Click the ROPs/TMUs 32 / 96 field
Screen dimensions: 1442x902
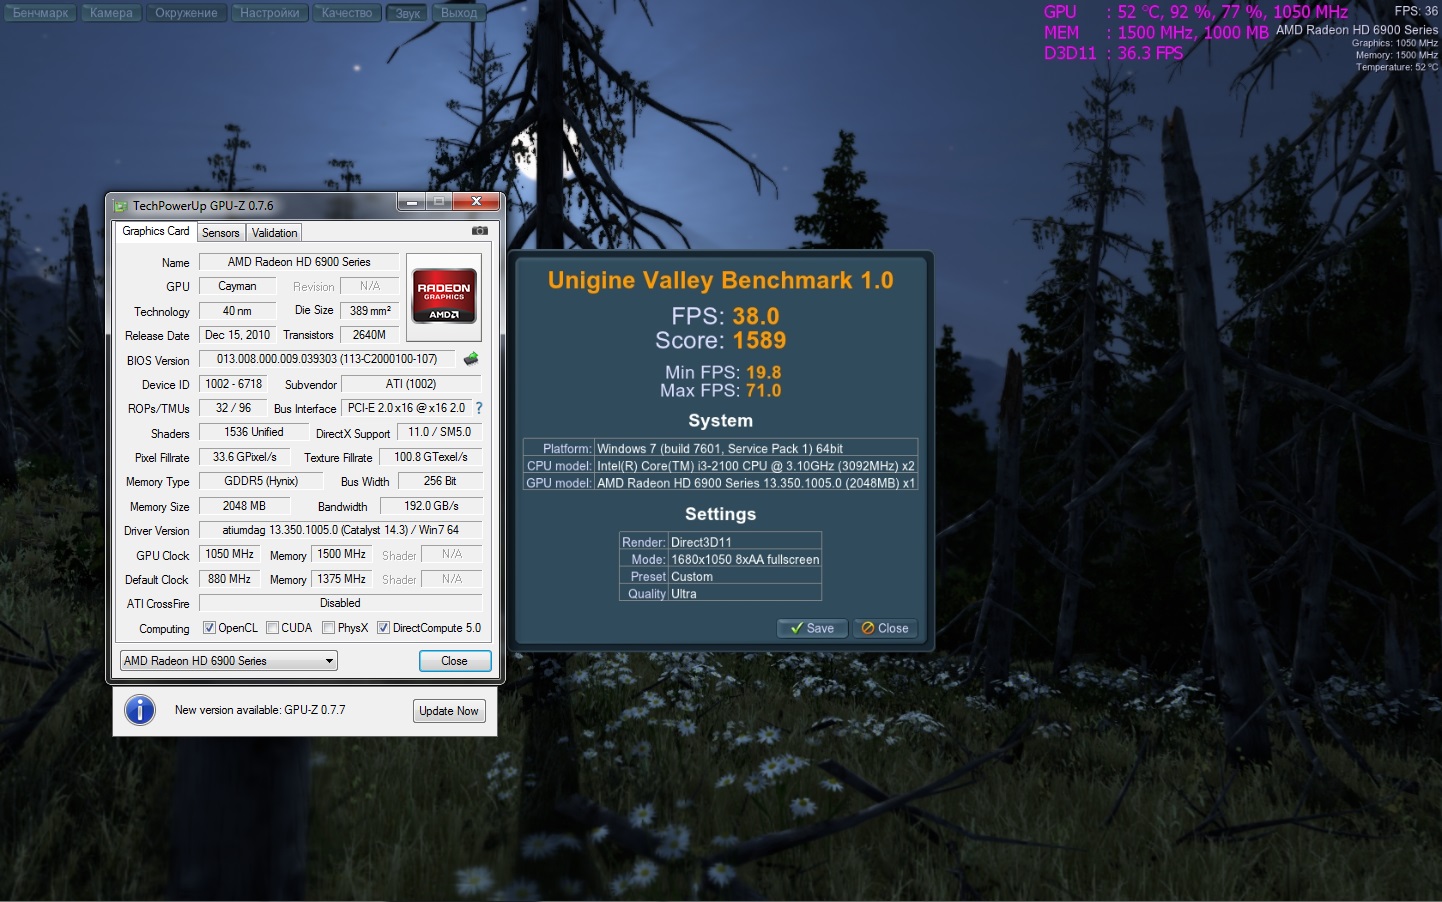click(234, 408)
